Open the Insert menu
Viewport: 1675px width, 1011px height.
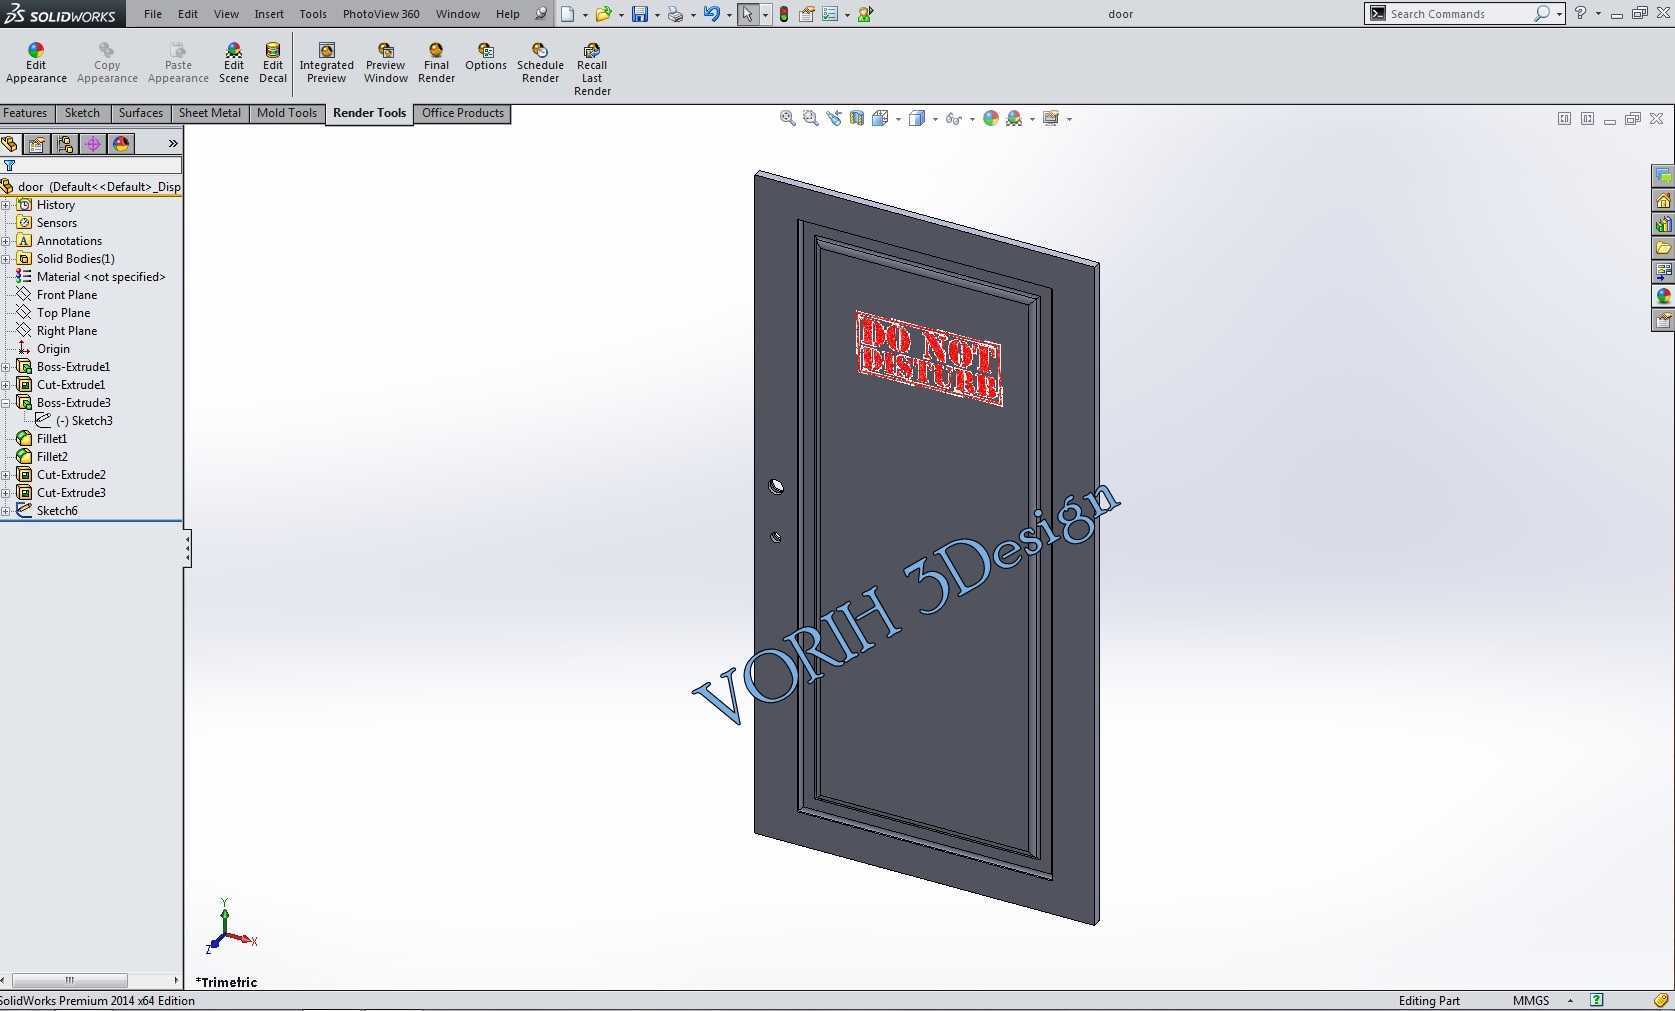tap(269, 14)
